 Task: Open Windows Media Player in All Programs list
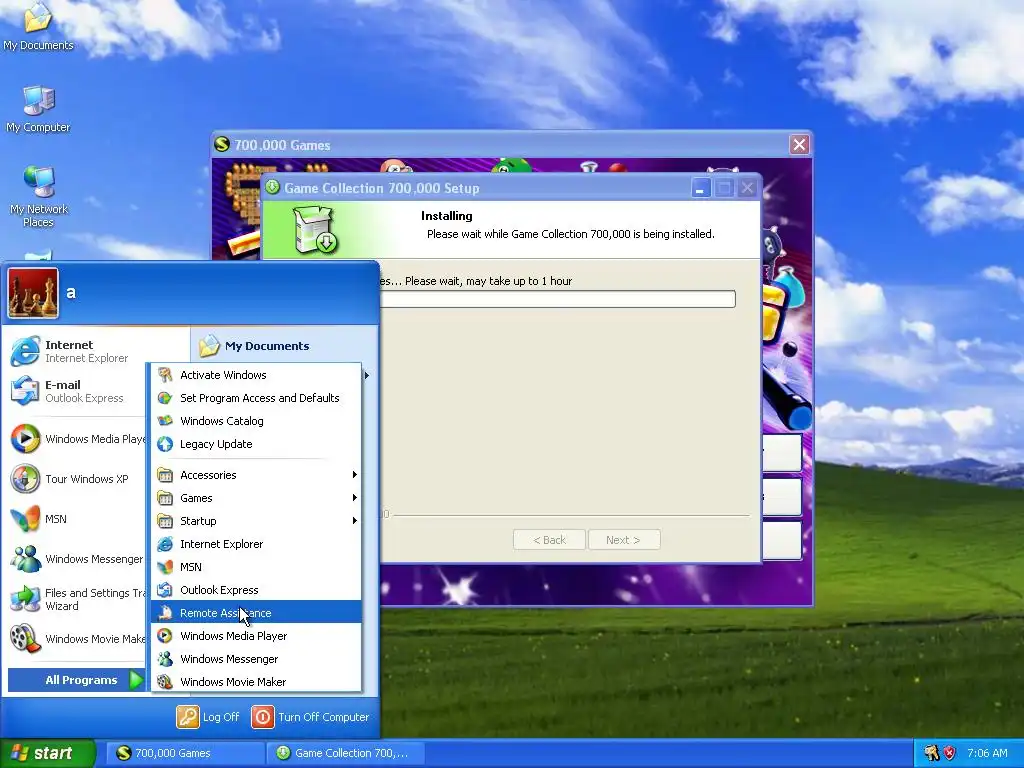tap(256, 636)
